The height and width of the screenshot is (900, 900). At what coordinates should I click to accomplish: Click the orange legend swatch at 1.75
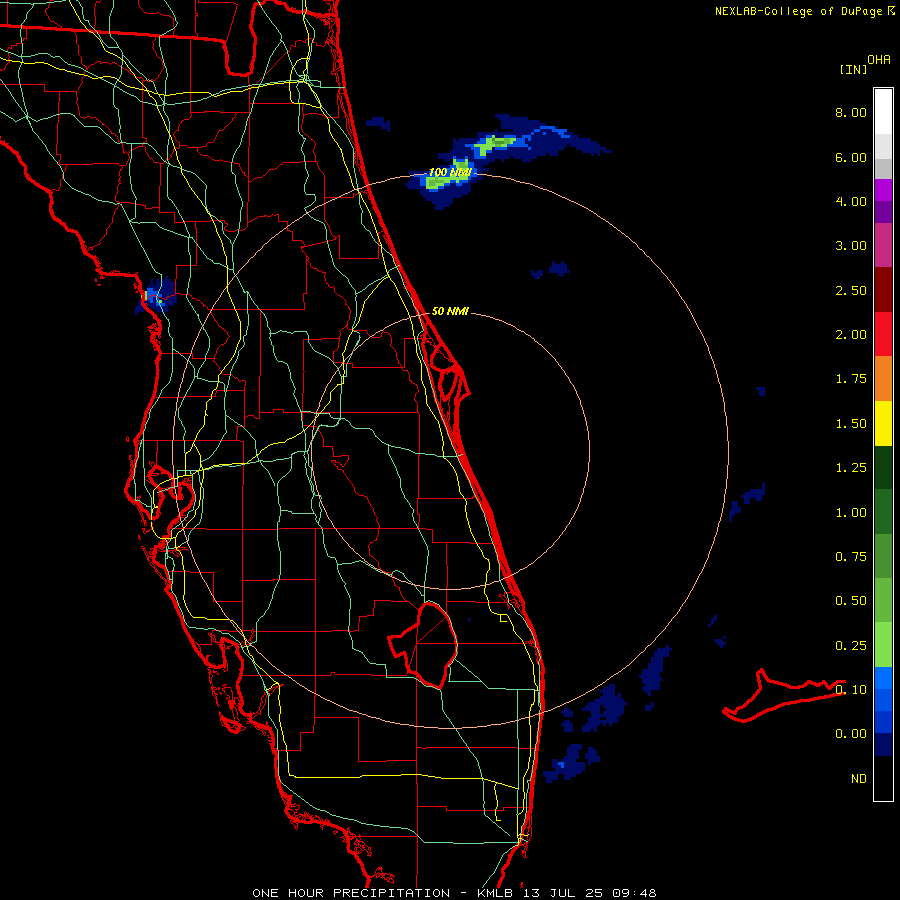coord(883,379)
